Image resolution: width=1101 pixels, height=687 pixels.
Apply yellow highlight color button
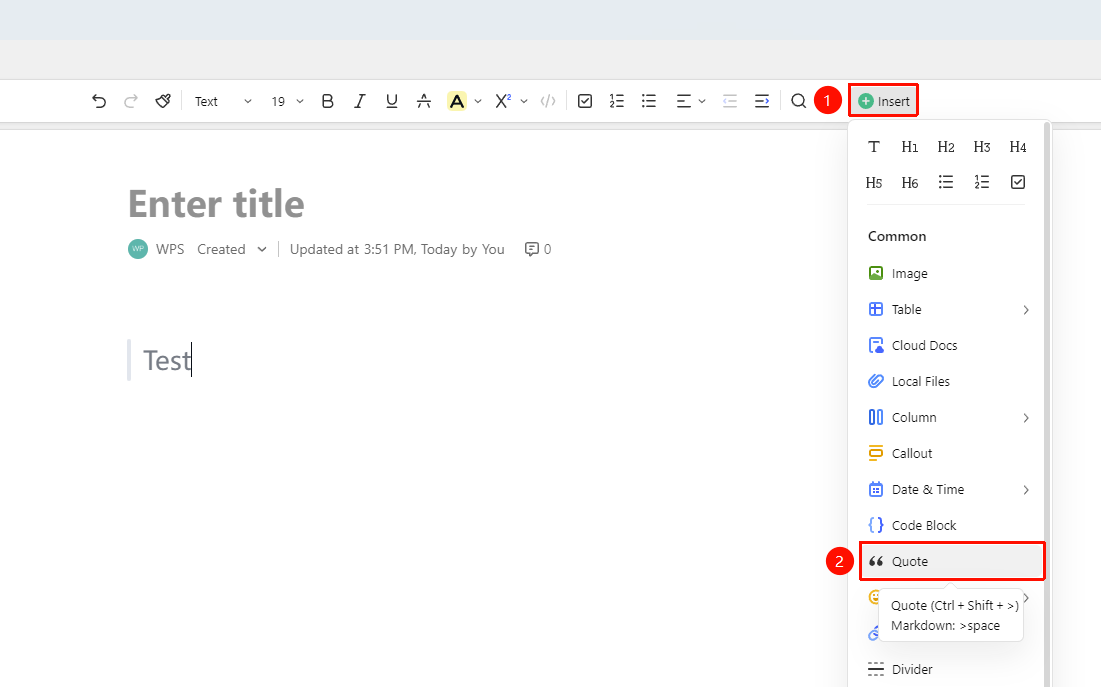(457, 101)
